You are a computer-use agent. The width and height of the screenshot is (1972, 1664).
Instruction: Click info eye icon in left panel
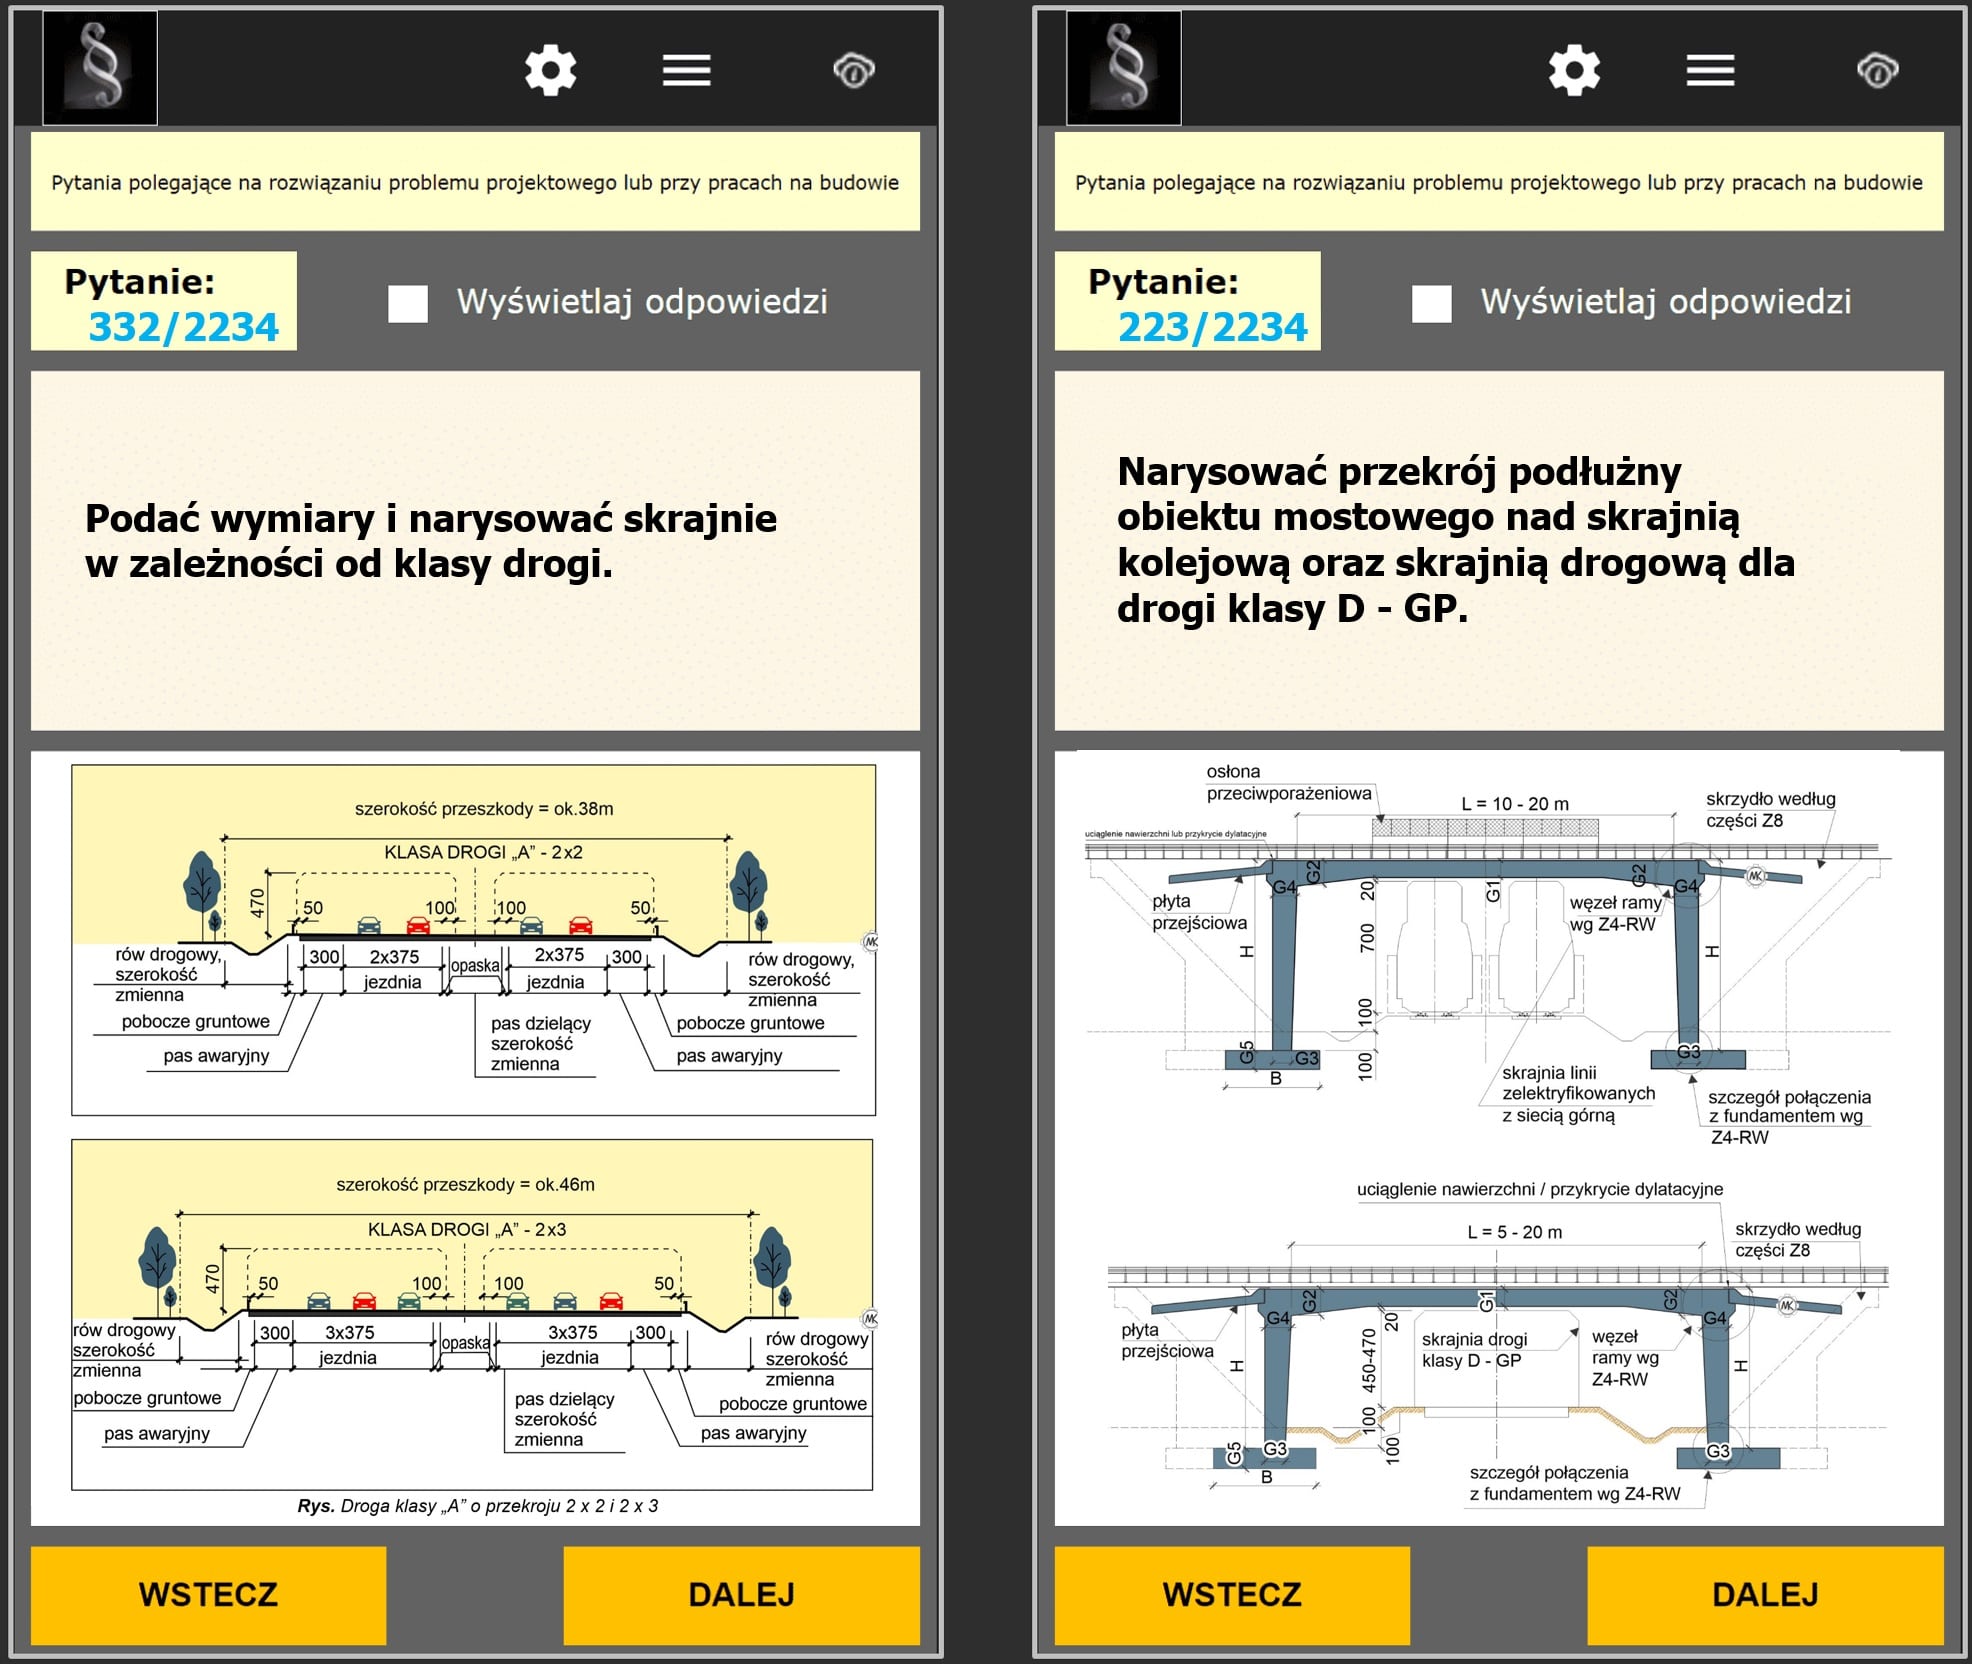853,70
